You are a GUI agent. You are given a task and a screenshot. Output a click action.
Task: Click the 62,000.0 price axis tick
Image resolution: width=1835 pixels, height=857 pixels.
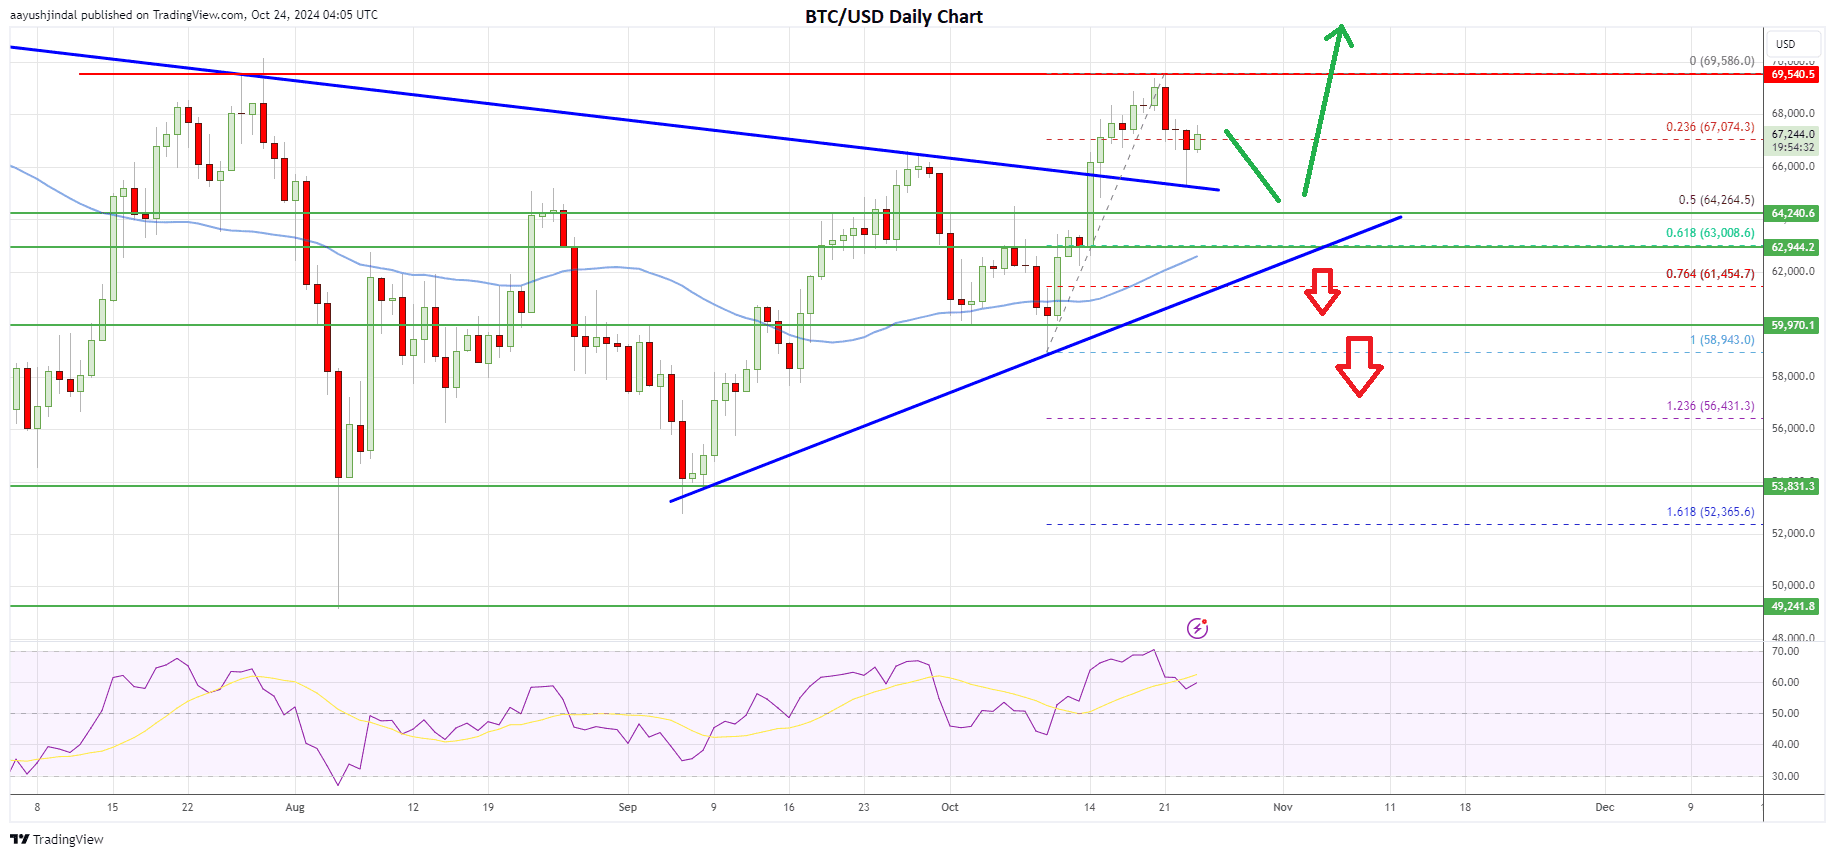(x=1793, y=271)
